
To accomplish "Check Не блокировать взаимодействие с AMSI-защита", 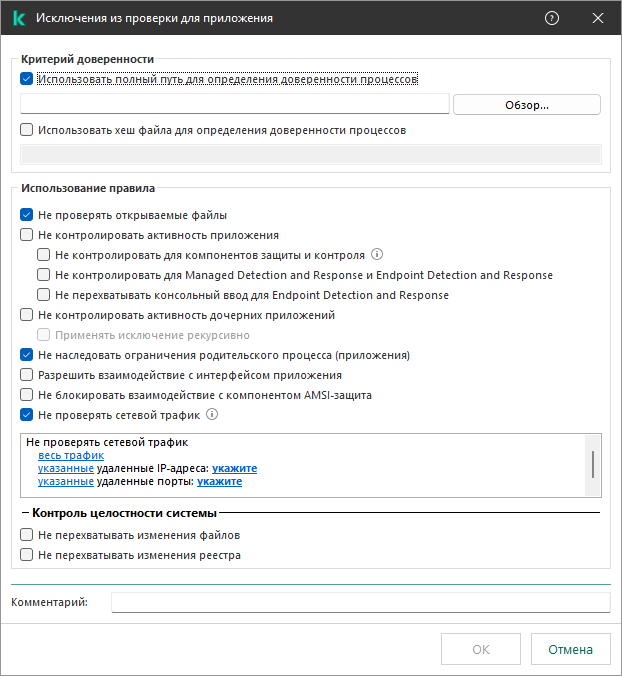I will click(x=27, y=394).
